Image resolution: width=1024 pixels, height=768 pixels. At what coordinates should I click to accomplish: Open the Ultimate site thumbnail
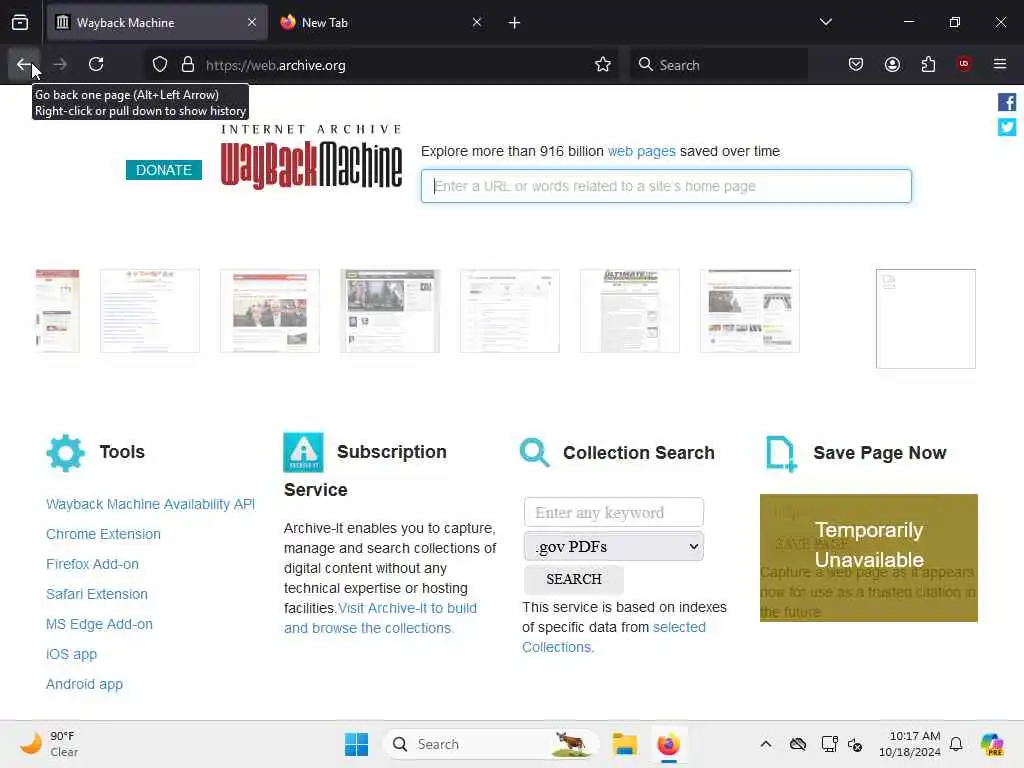pyautogui.click(x=630, y=311)
